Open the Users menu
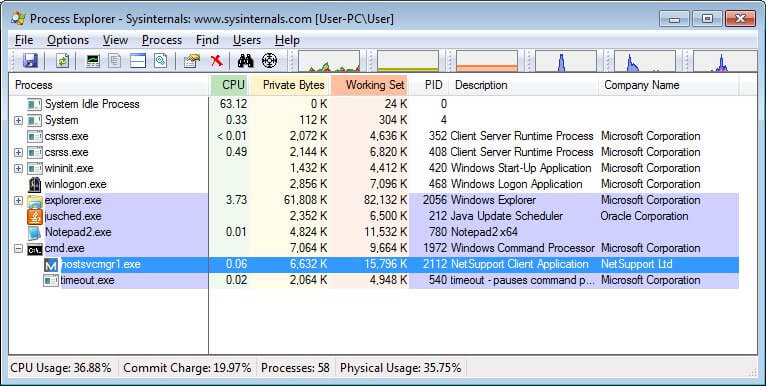The height and width of the screenshot is (386, 766). 247,40
